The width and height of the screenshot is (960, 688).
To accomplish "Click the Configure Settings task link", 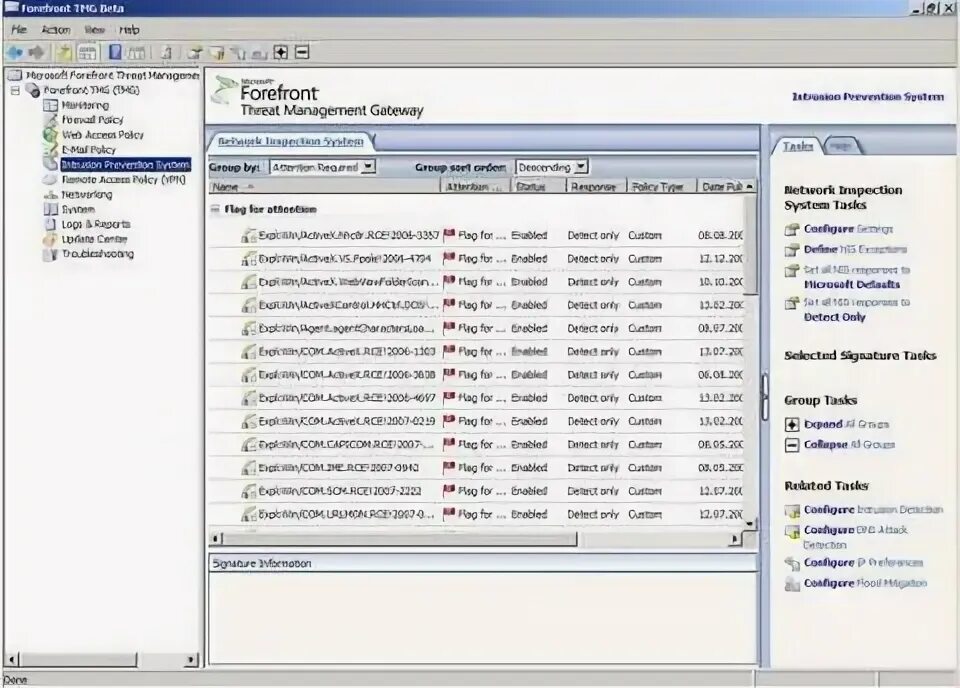I will pos(848,228).
